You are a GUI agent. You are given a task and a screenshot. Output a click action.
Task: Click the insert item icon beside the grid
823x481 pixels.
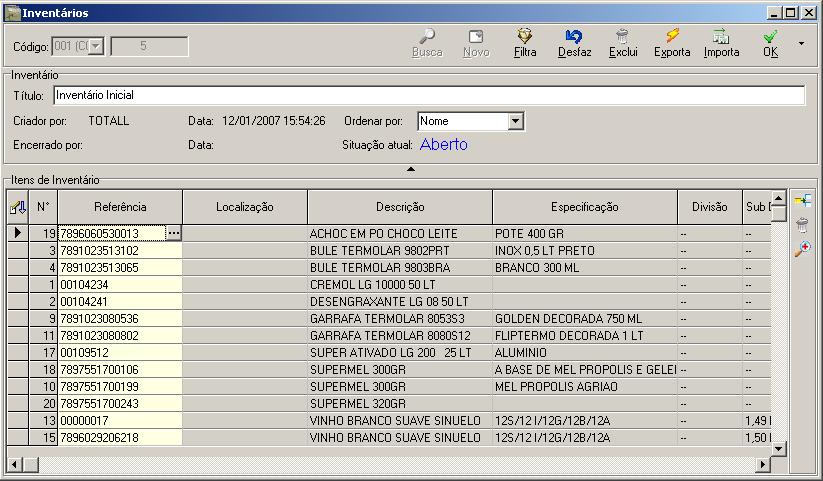803,201
